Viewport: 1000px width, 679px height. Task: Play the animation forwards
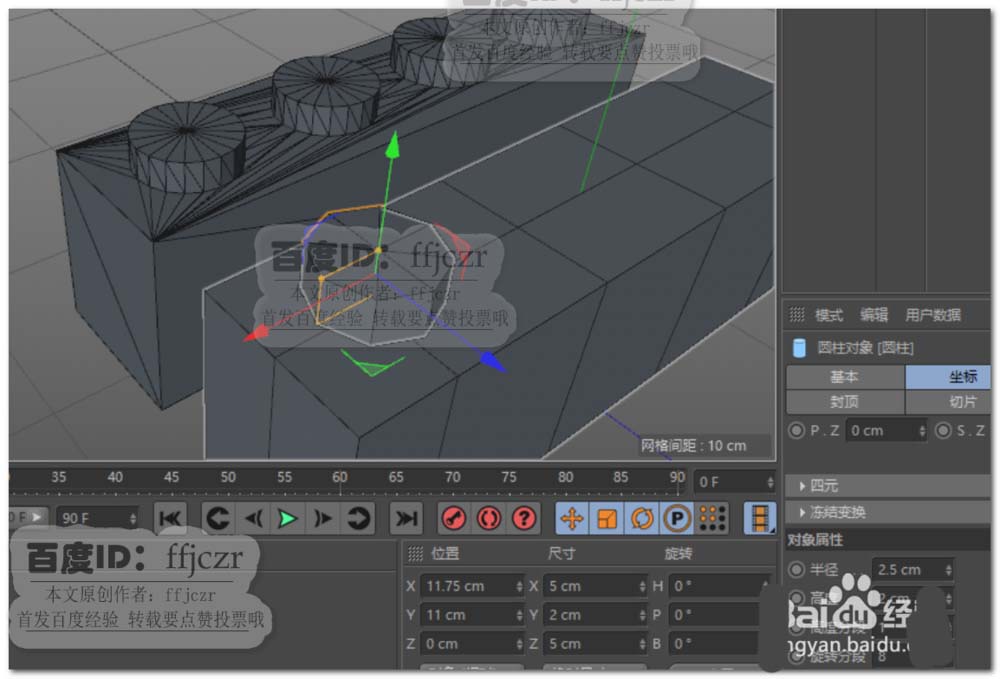coord(288,518)
